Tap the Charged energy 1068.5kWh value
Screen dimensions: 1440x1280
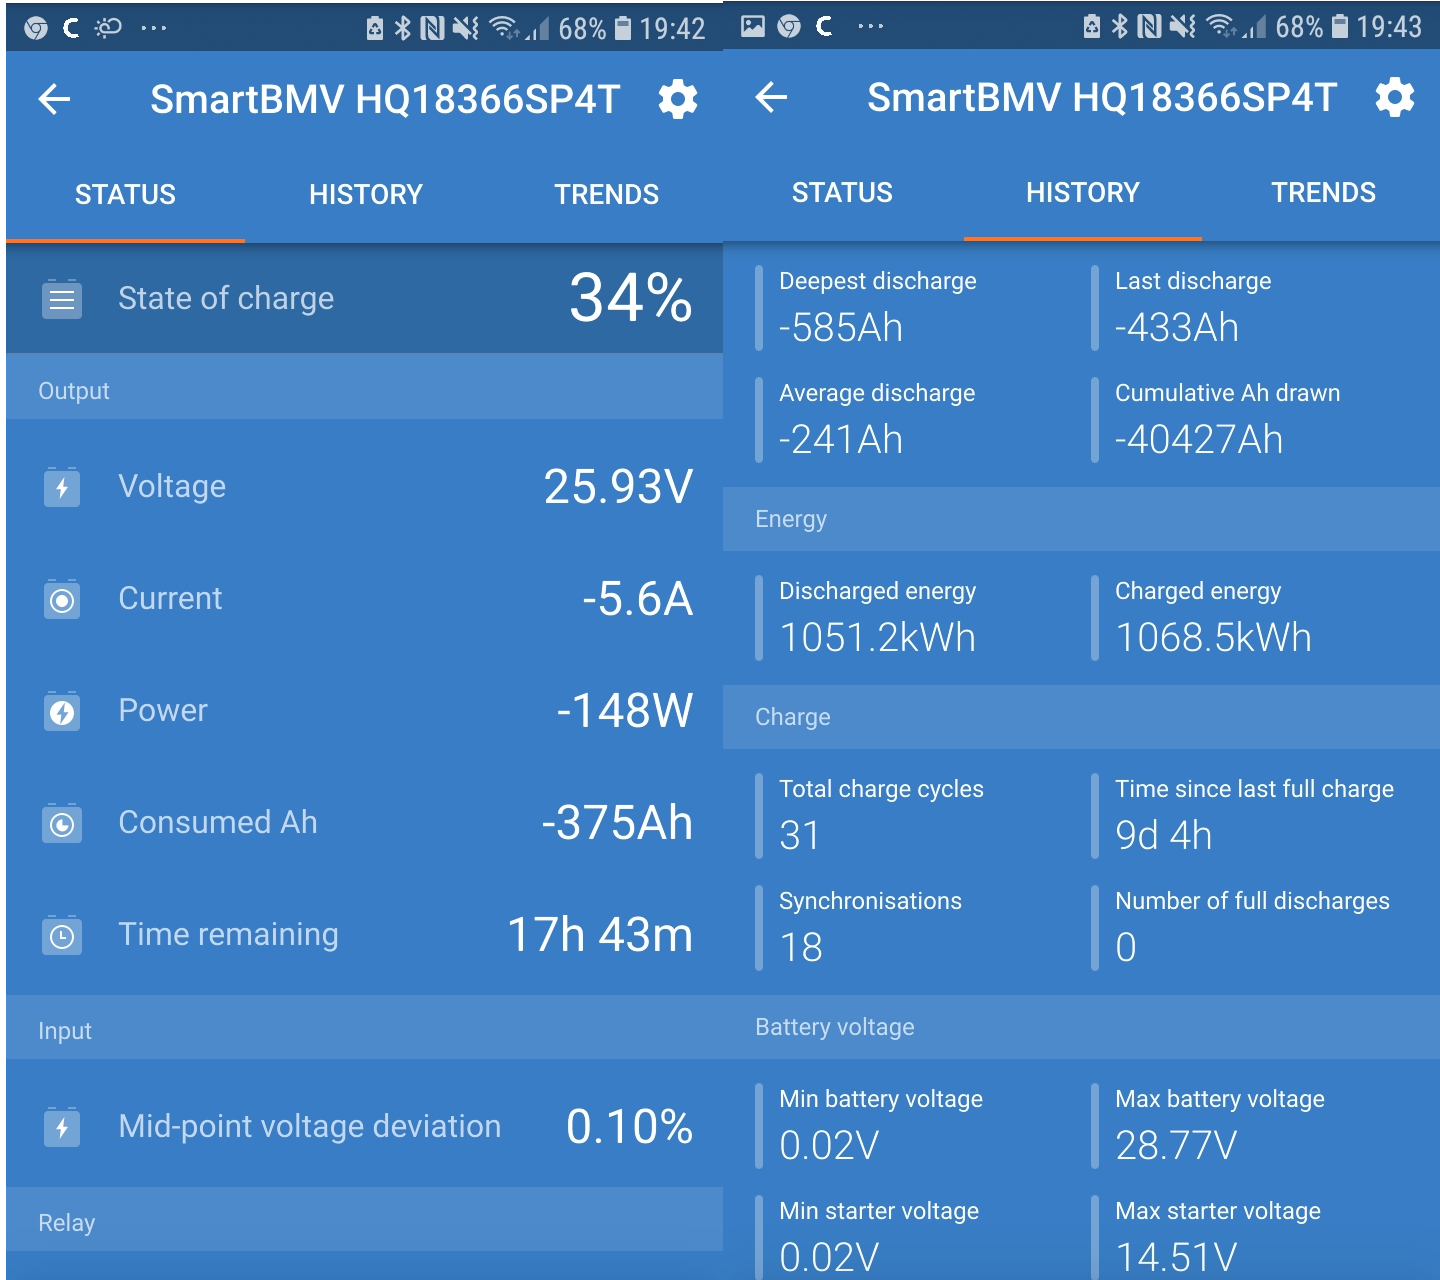pyautogui.click(x=1213, y=638)
